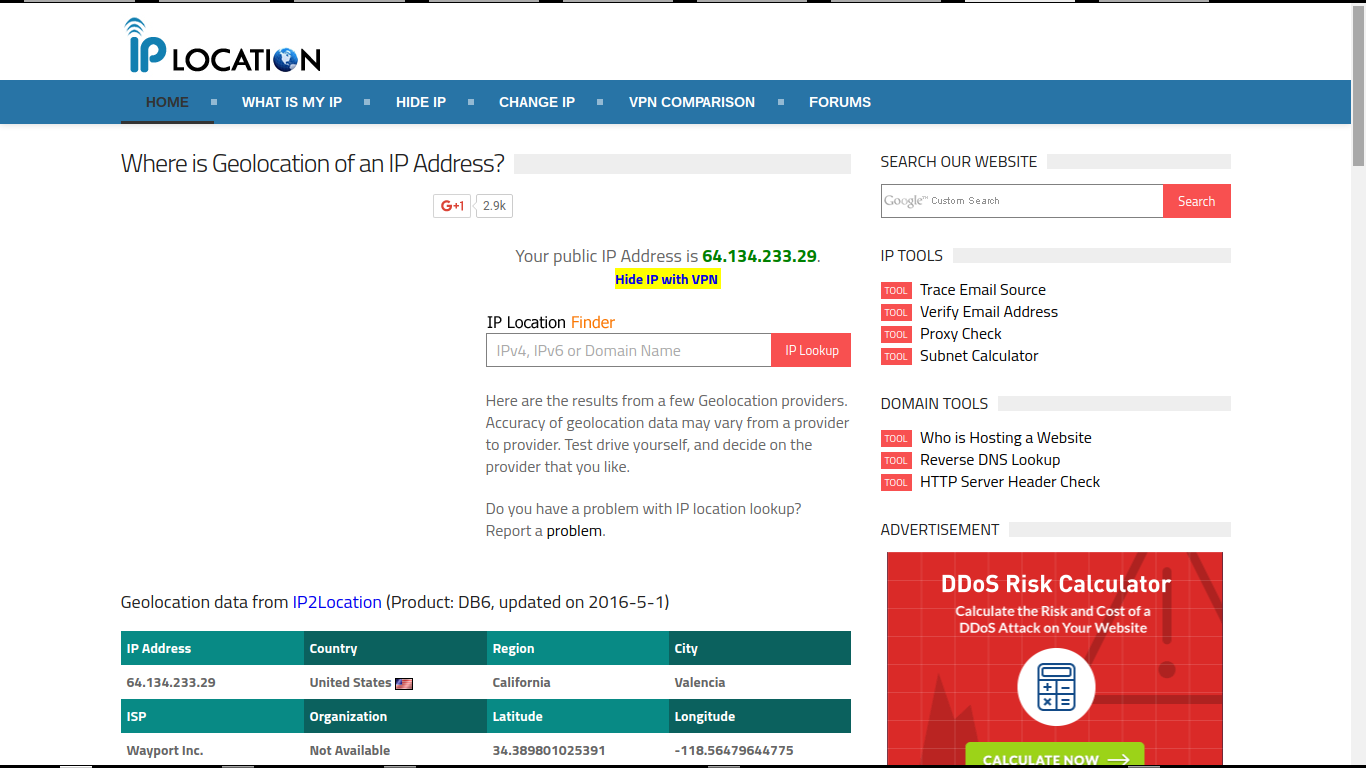Click the TOOL badge next to Reverse DNS Lookup
Screen dimensions: 1366x768
point(896,461)
